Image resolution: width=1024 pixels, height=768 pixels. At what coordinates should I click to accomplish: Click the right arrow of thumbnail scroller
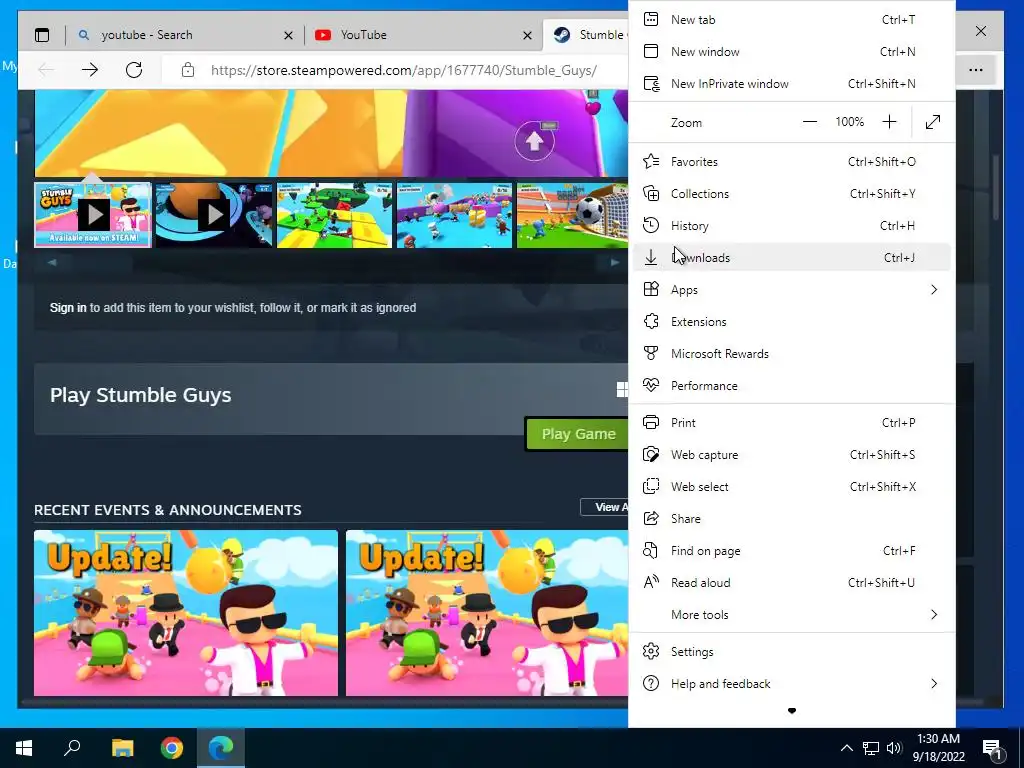(615, 262)
